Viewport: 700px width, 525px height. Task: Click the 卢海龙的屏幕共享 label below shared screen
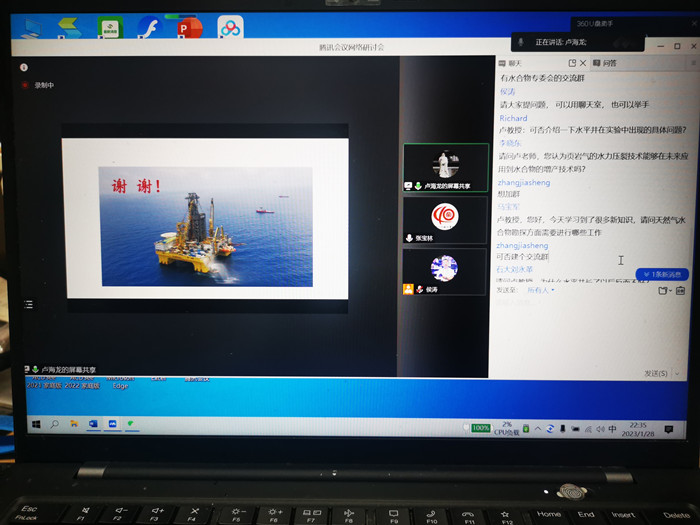[x=69, y=370]
